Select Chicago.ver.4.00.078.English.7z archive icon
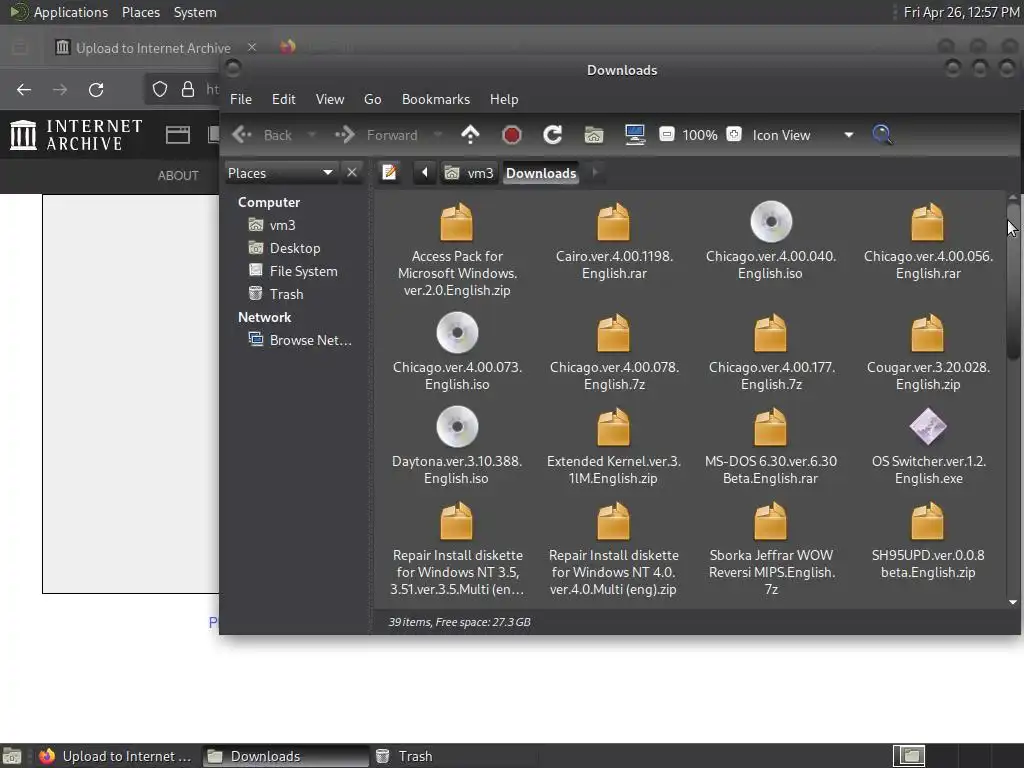Screen dimensions: 1024x768 [x=614, y=333]
